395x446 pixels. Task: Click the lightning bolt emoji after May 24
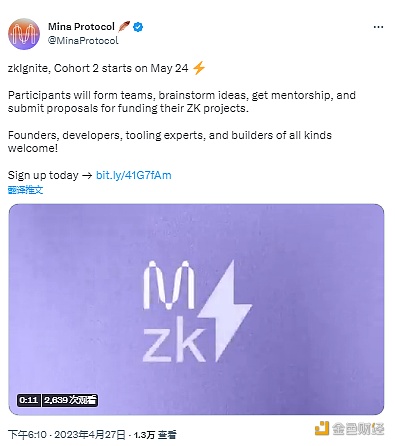(x=199, y=68)
